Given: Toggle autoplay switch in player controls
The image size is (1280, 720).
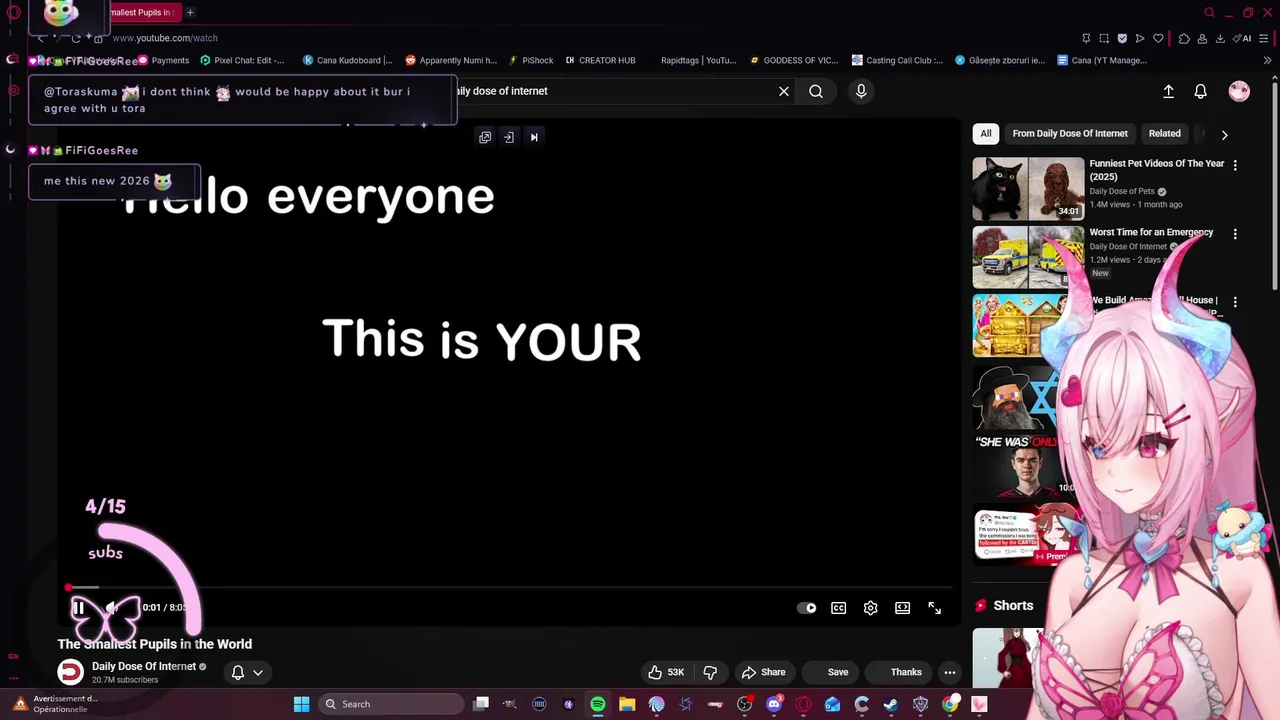Looking at the screenshot, I should pyautogui.click(x=807, y=608).
